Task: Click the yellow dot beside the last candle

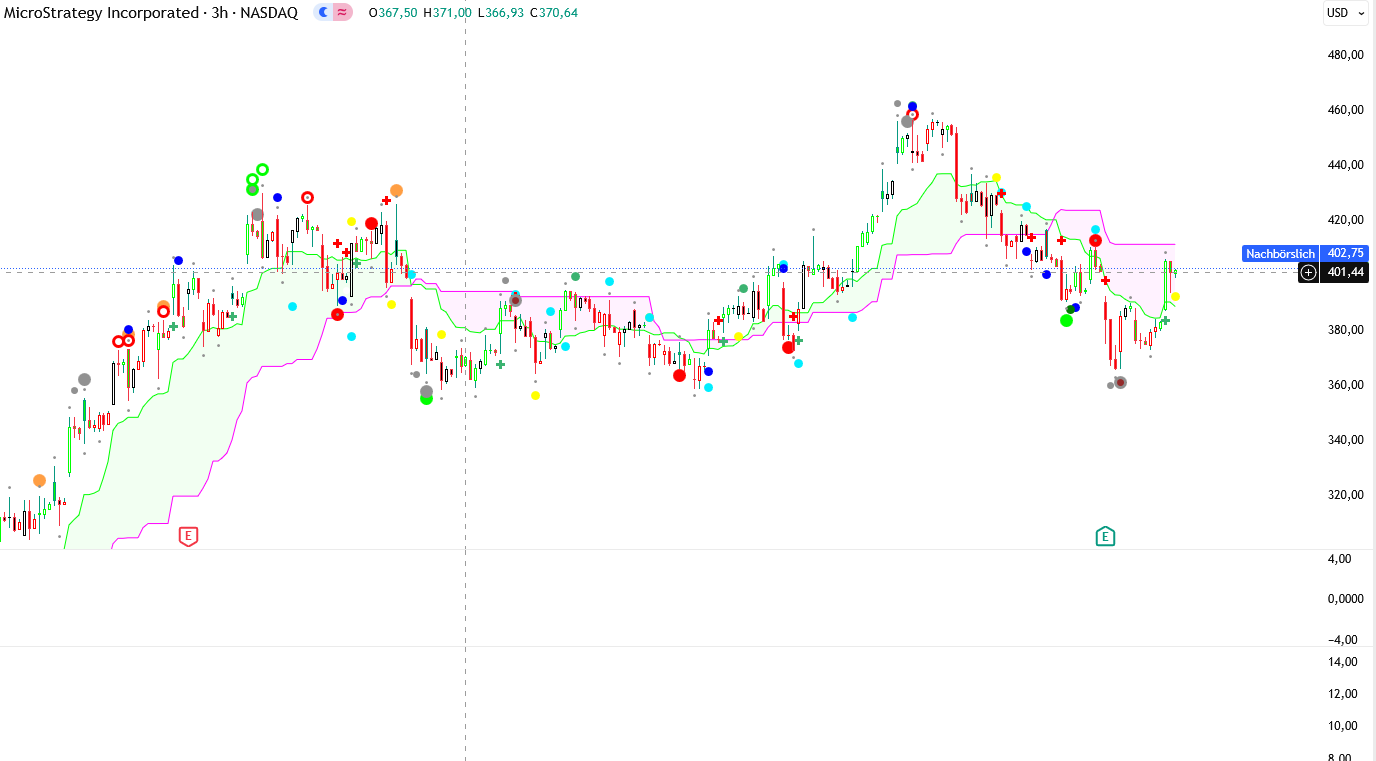Action: pyautogui.click(x=1176, y=296)
